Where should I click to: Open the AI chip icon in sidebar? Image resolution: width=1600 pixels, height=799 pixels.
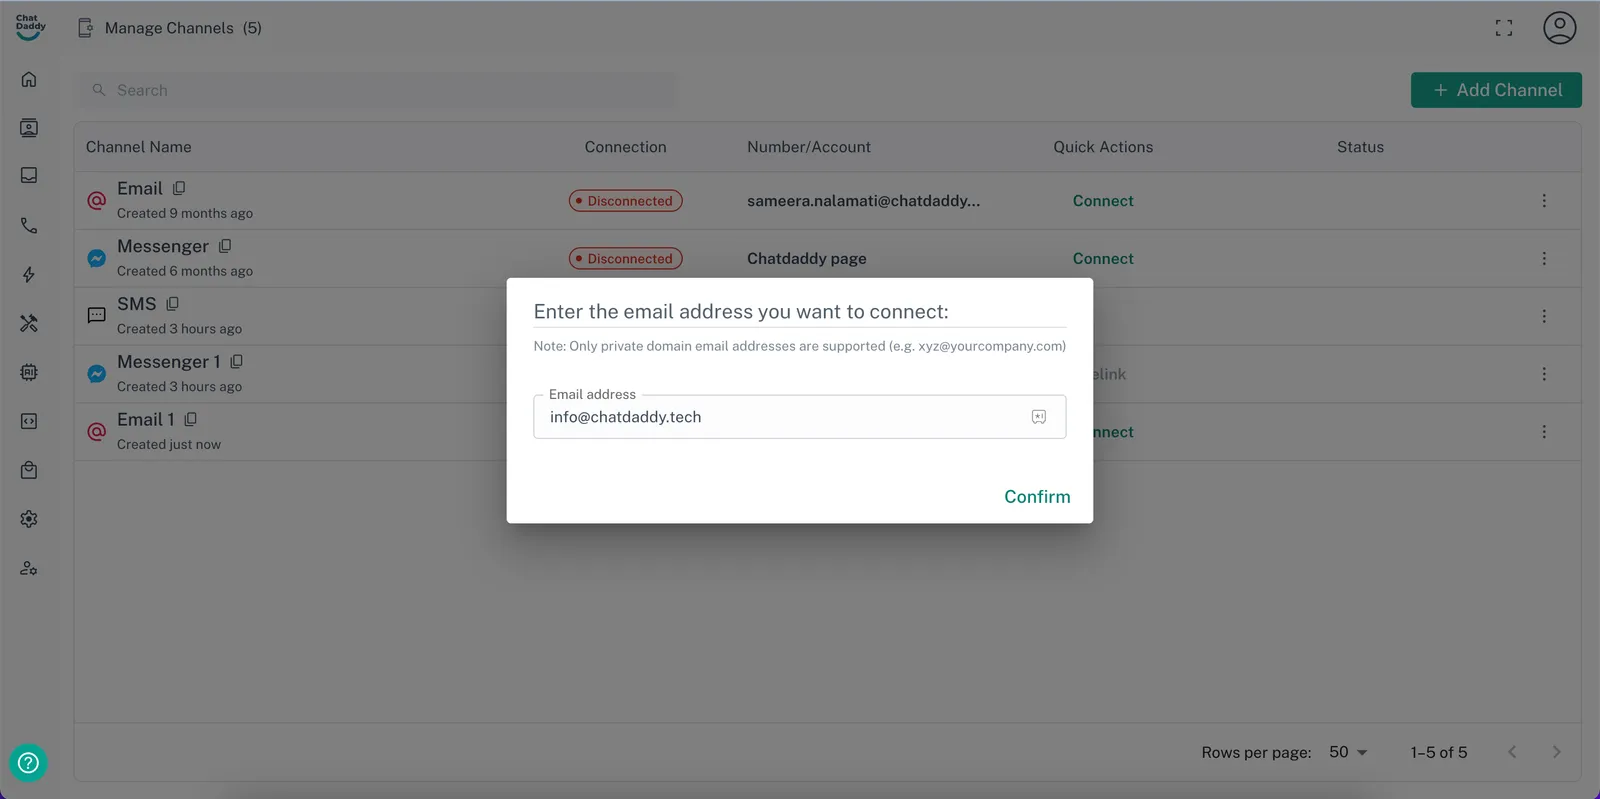(29, 372)
